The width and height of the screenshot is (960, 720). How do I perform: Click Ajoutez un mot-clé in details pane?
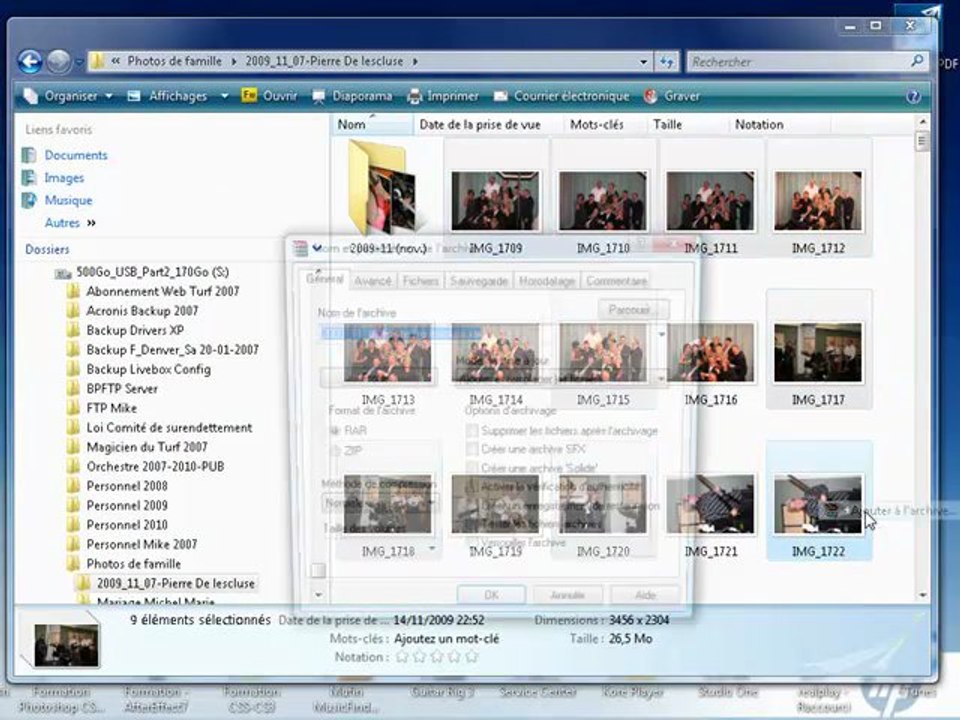coord(446,639)
